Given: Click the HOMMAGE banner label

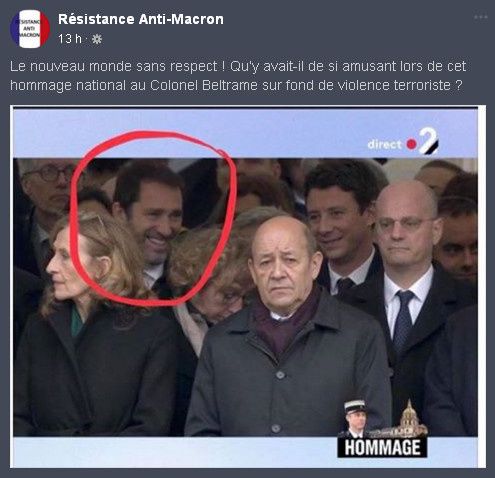Looking at the screenshot, I should tap(382, 447).
